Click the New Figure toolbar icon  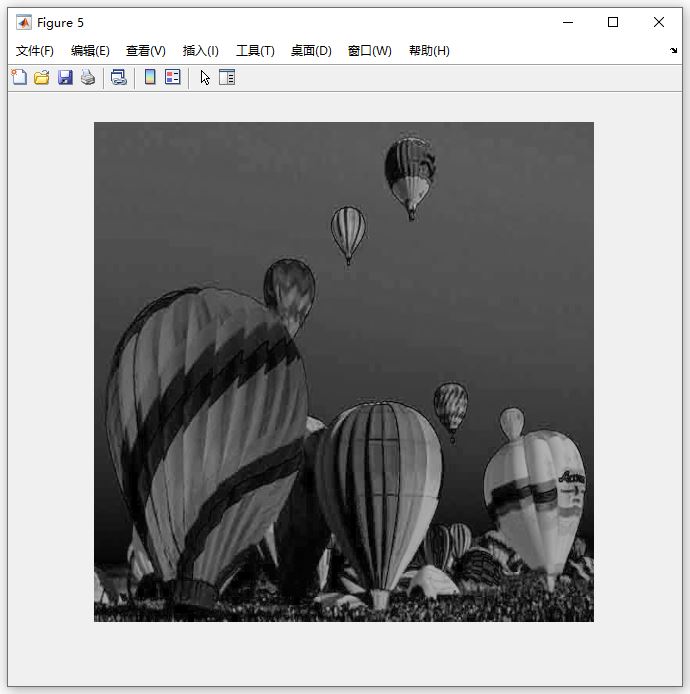coord(19,77)
